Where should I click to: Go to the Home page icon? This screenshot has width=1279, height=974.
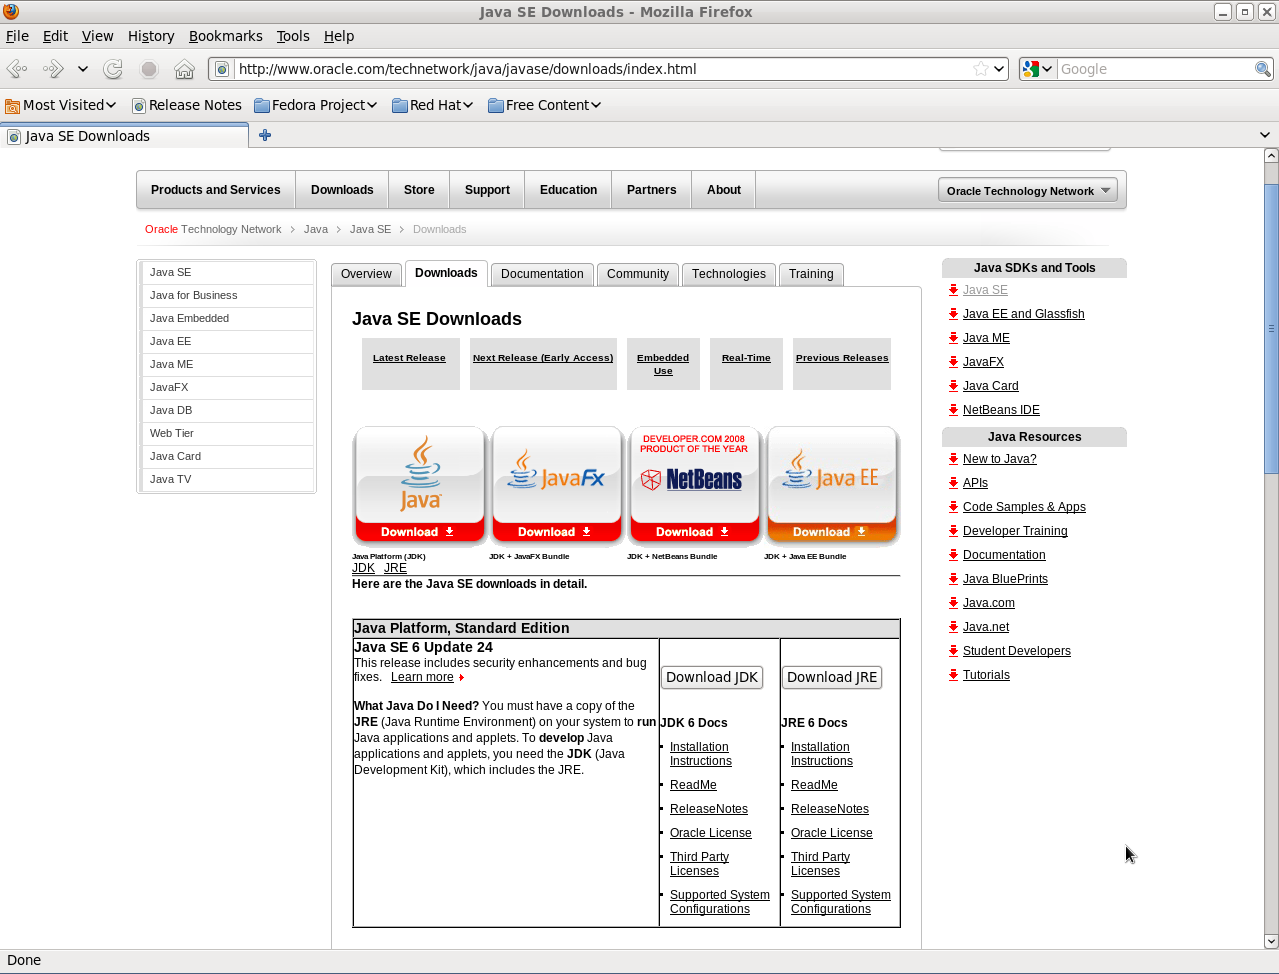184,69
